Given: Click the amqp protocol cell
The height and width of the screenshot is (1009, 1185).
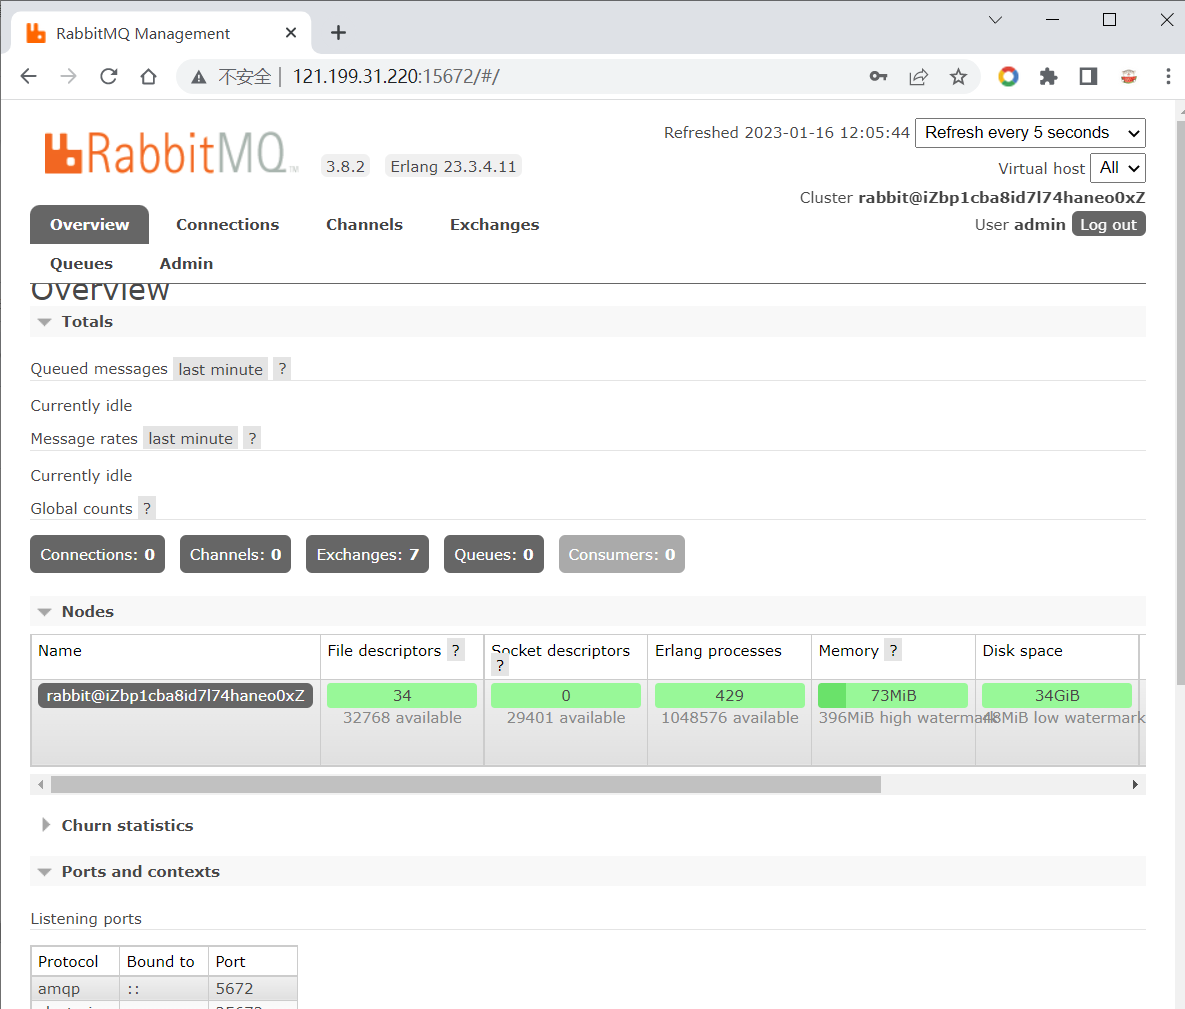Looking at the screenshot, I should [x=75, y=989].
